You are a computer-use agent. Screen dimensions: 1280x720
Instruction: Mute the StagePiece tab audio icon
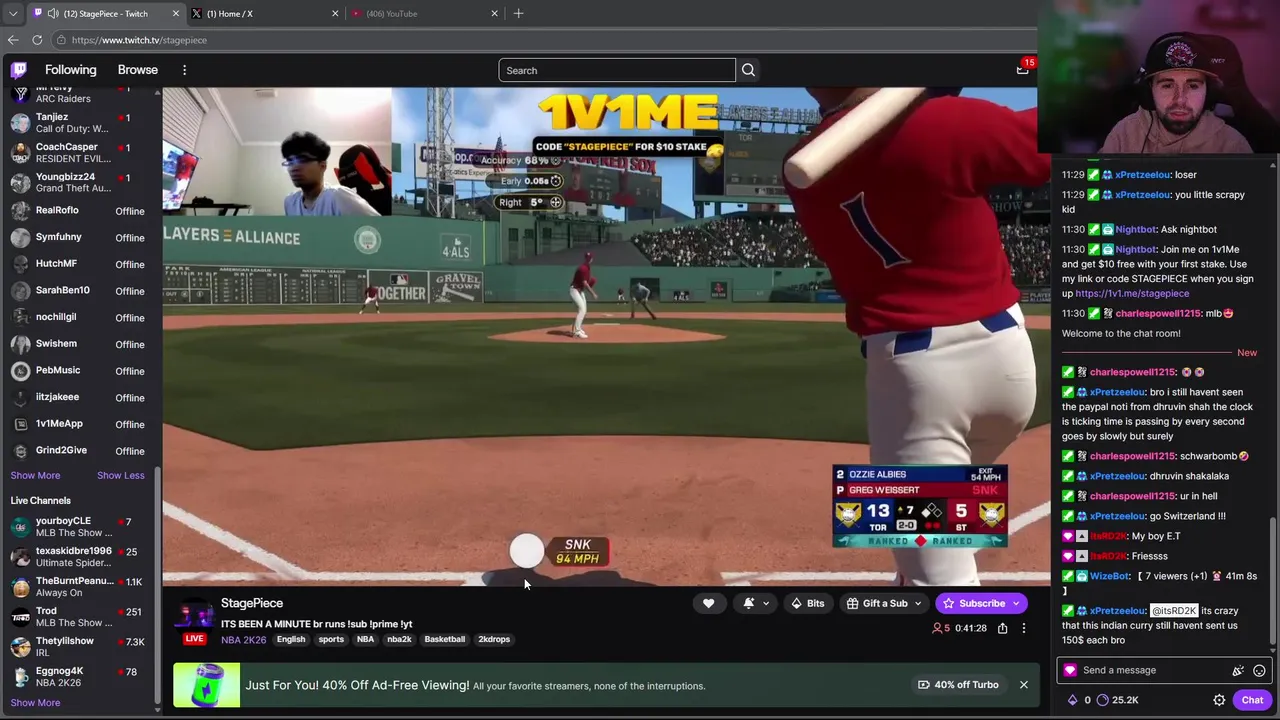[52, 13]
